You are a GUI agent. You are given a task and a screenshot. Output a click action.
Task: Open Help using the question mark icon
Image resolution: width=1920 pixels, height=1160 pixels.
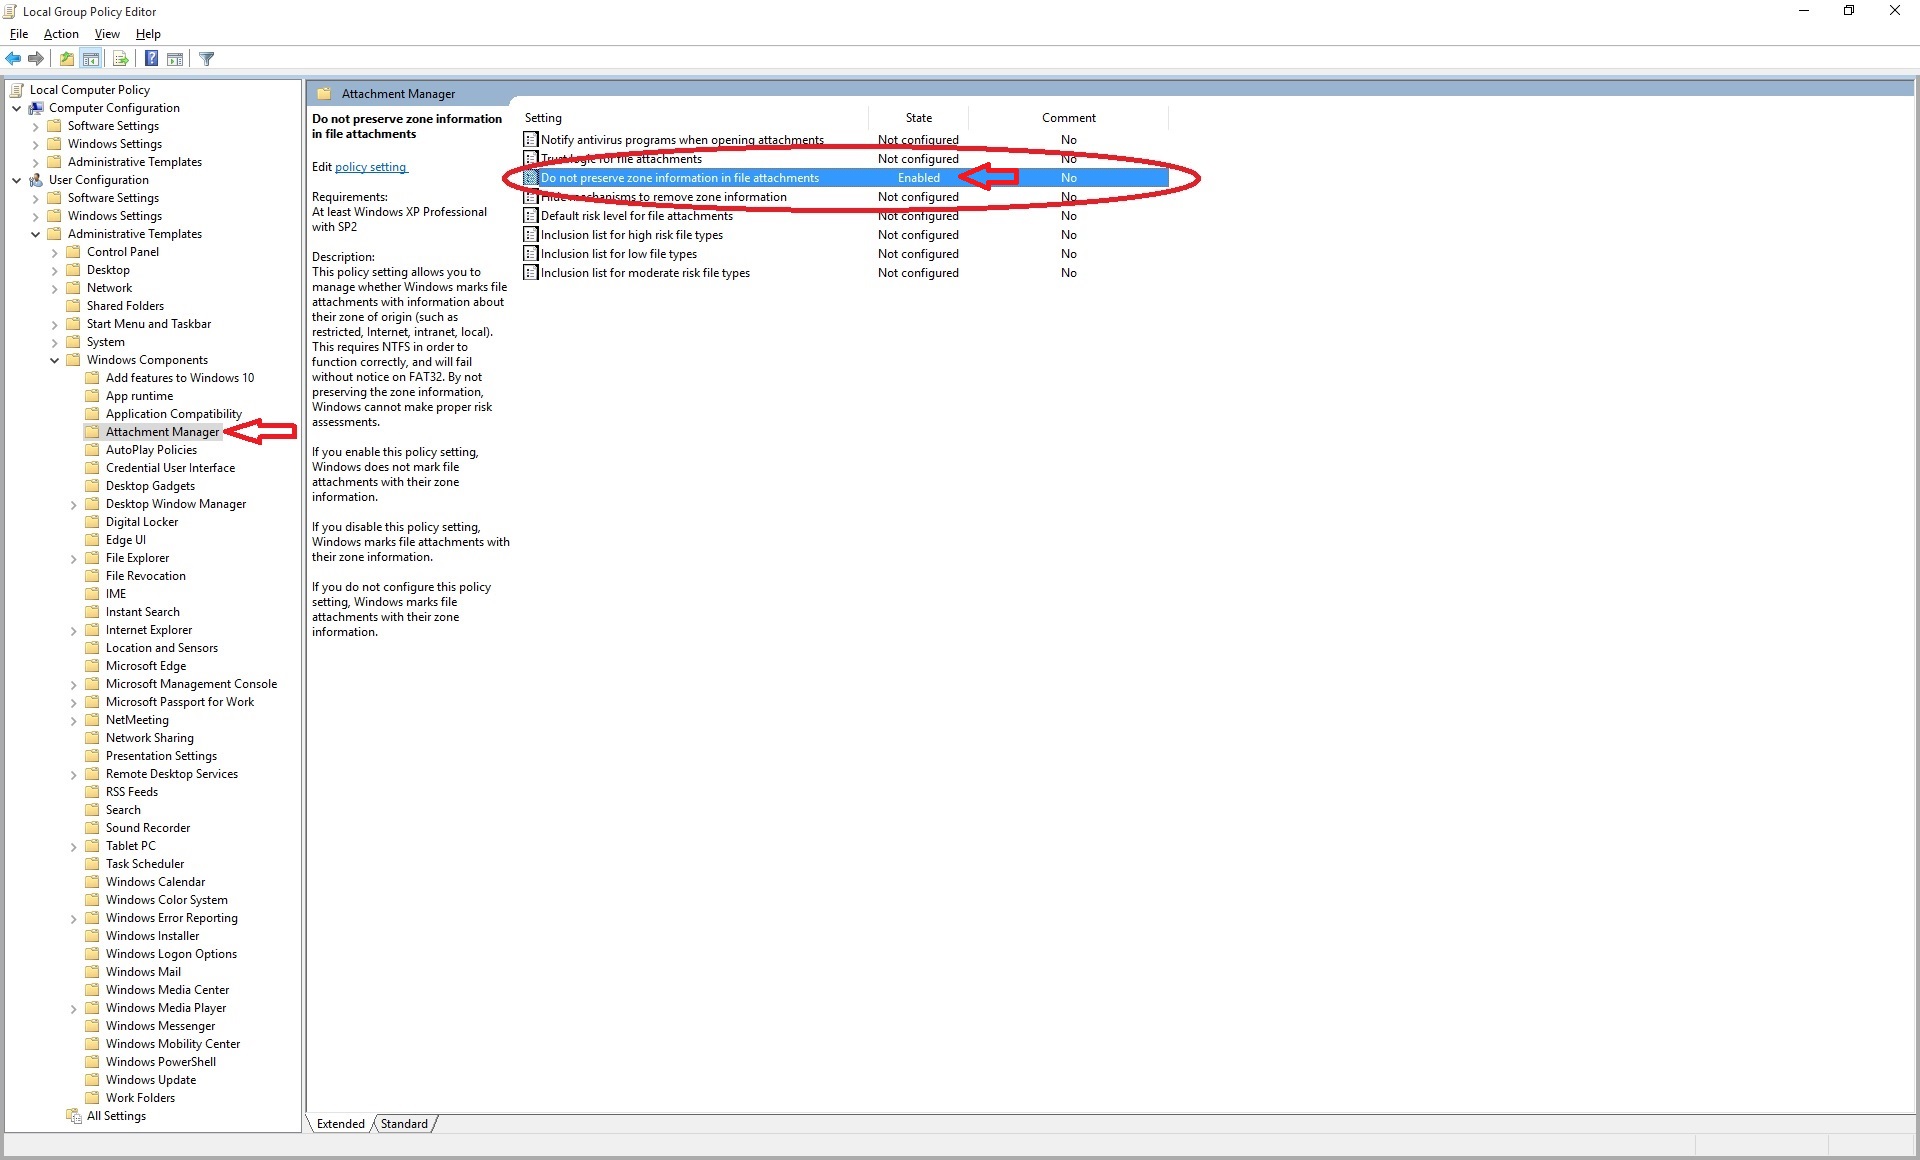[x=151, y=58]
